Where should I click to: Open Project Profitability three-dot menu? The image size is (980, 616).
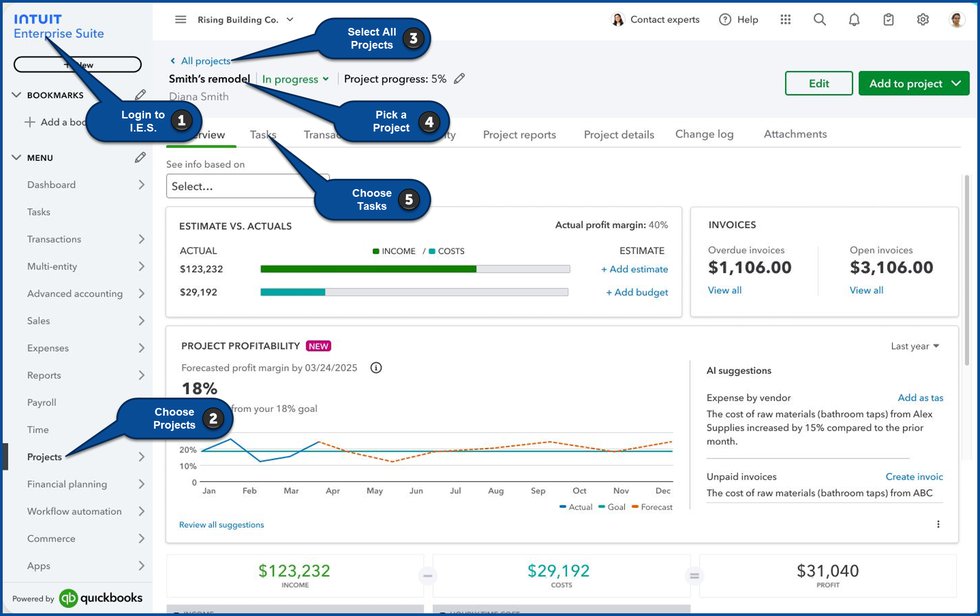[x=938, y=524]
